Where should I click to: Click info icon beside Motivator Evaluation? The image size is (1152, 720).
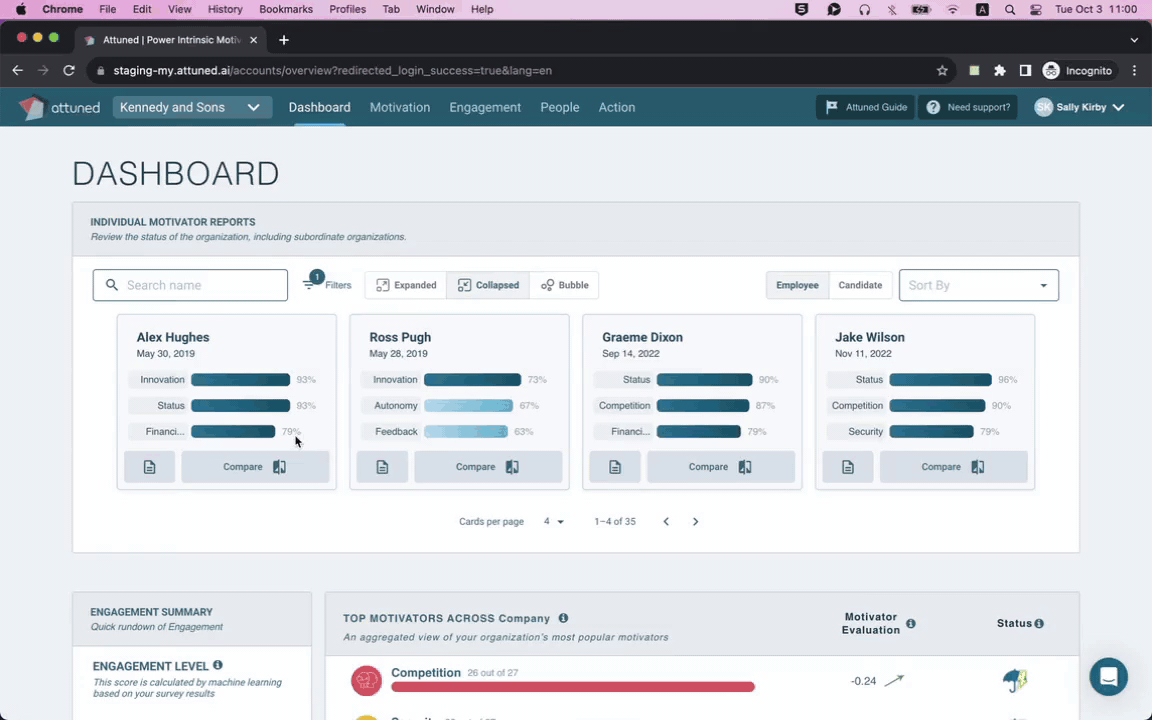tap(911, 623)
